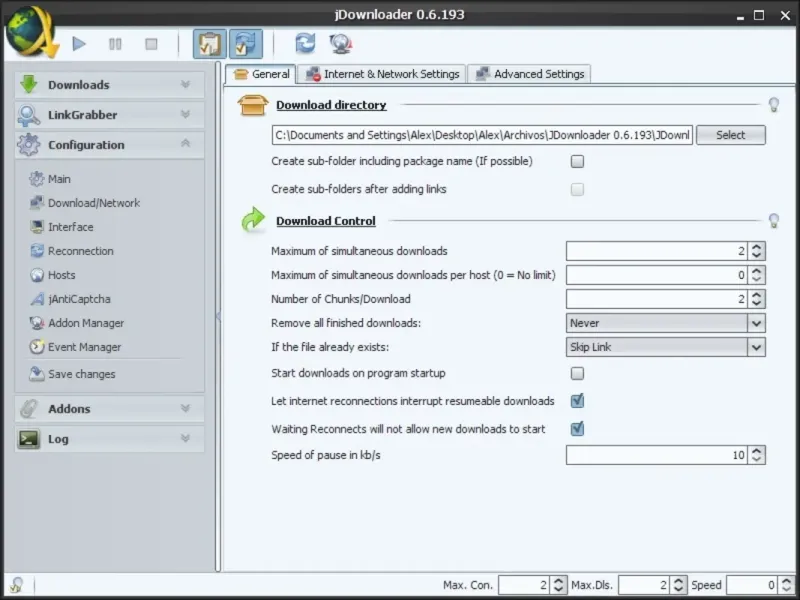This screenshot has width=800, height=600.
Task: Click the jDownloader globe logo
Action: 31,32
